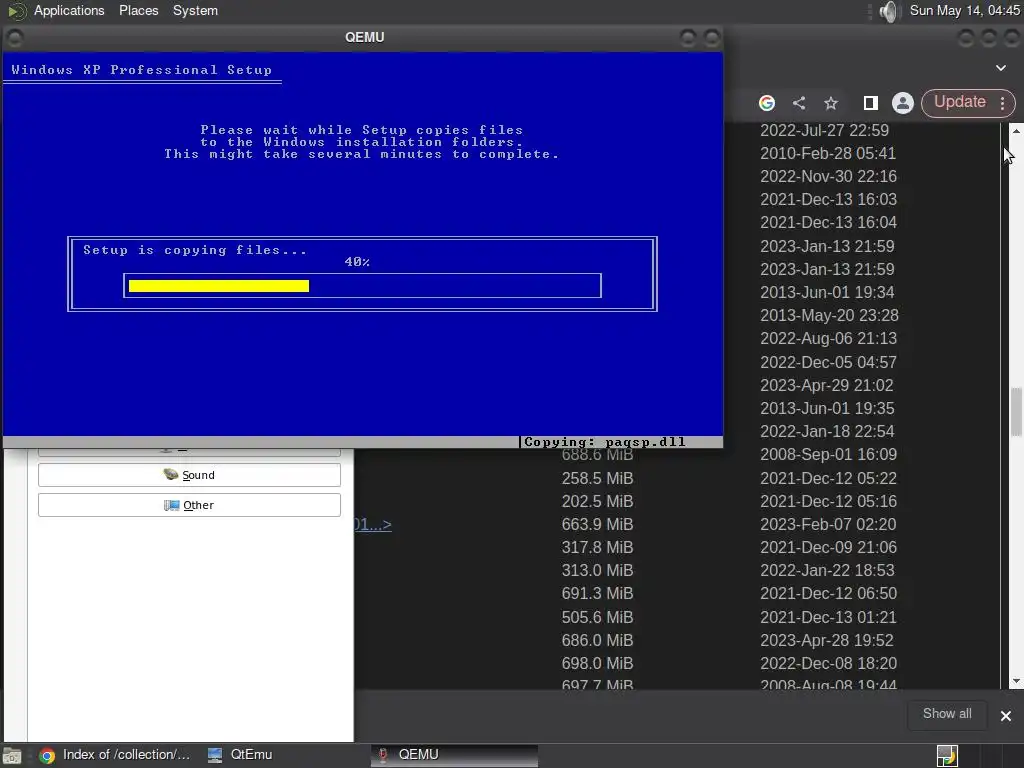Click the date 2010-Feb-28 05:41
1024x768 pixels.
827,153
